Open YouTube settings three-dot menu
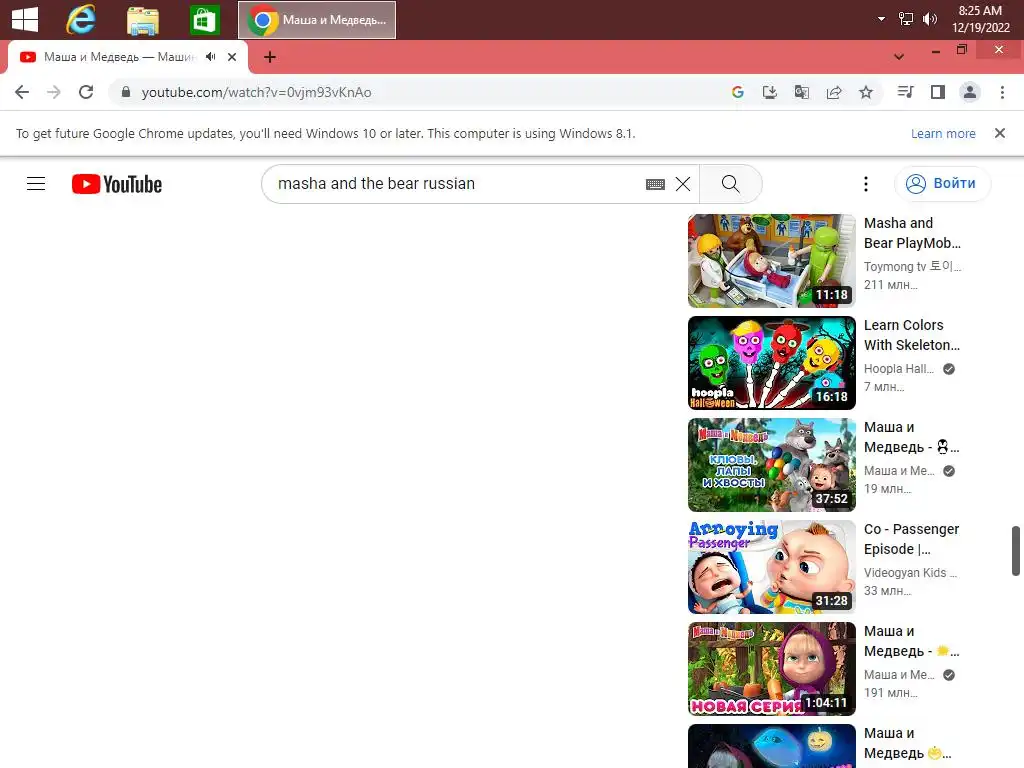This screenshot has height=768, width=1024. point(866,184)
